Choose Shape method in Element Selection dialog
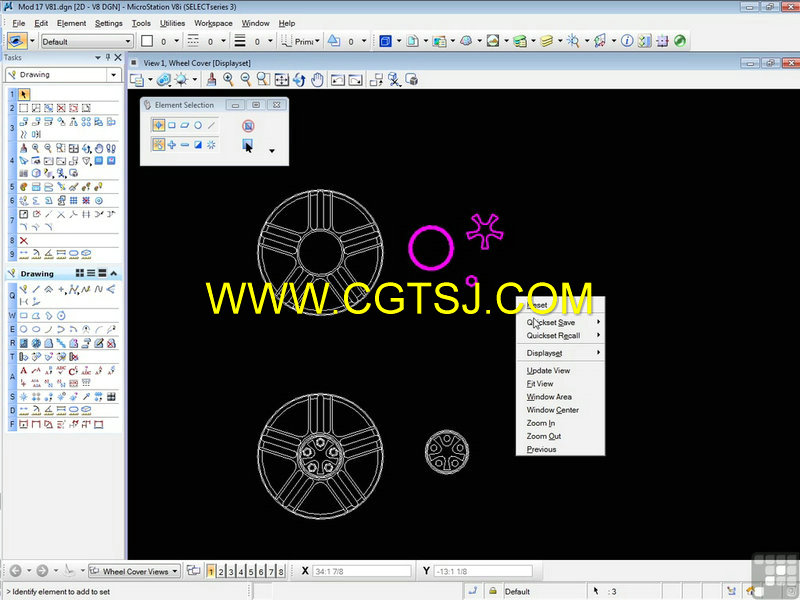The image size is (800, 600). click(185, 125)
